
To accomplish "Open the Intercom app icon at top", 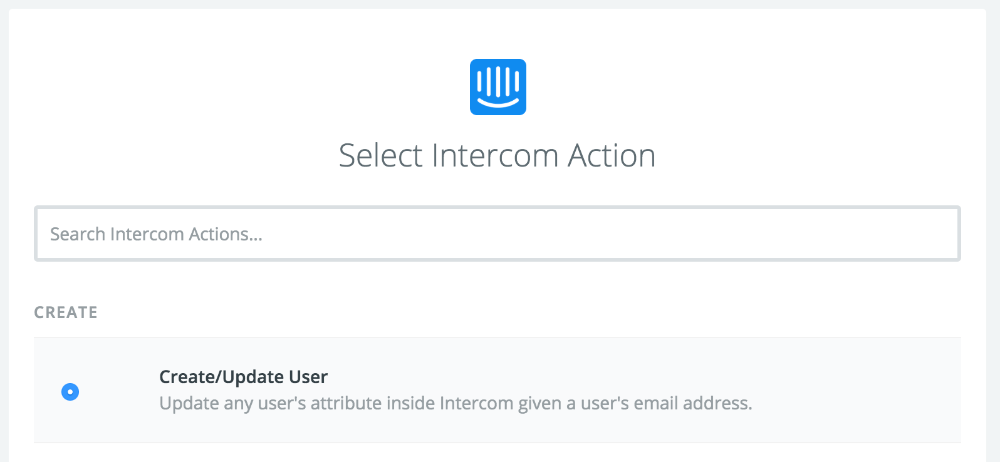I will coord(498,86).
